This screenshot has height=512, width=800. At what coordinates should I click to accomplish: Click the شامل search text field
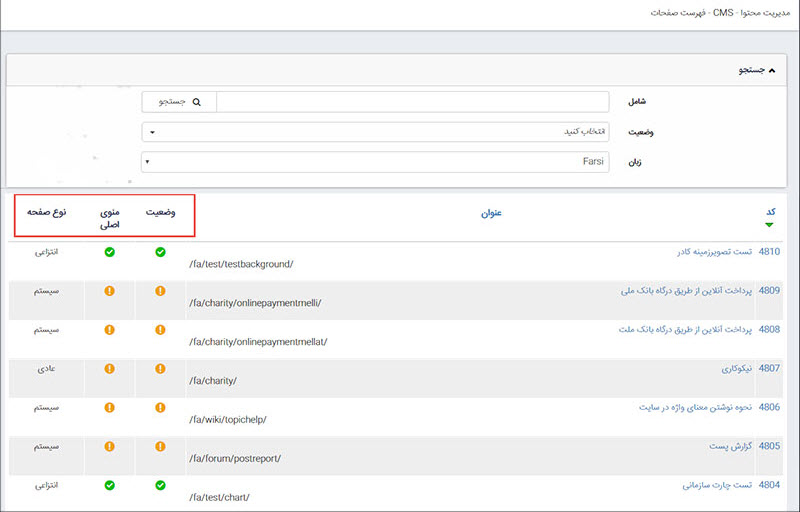tap(412, 102)
